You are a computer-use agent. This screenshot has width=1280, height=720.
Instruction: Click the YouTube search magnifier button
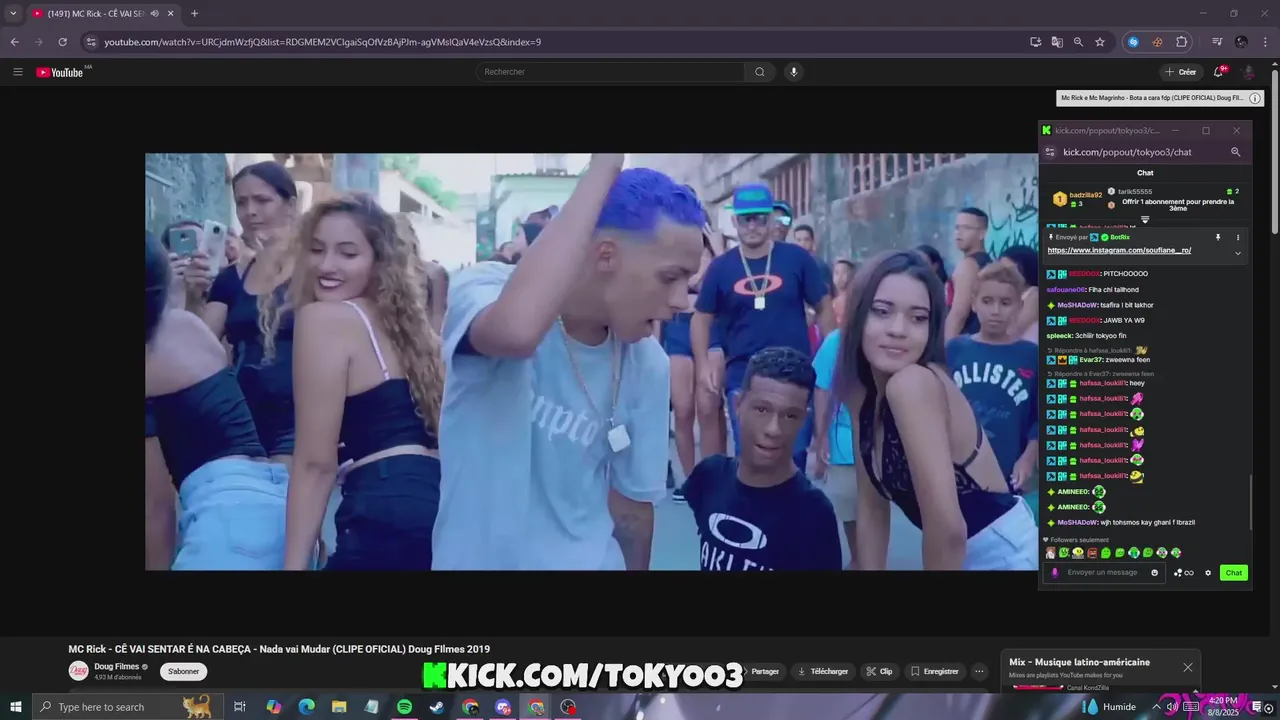760,72
